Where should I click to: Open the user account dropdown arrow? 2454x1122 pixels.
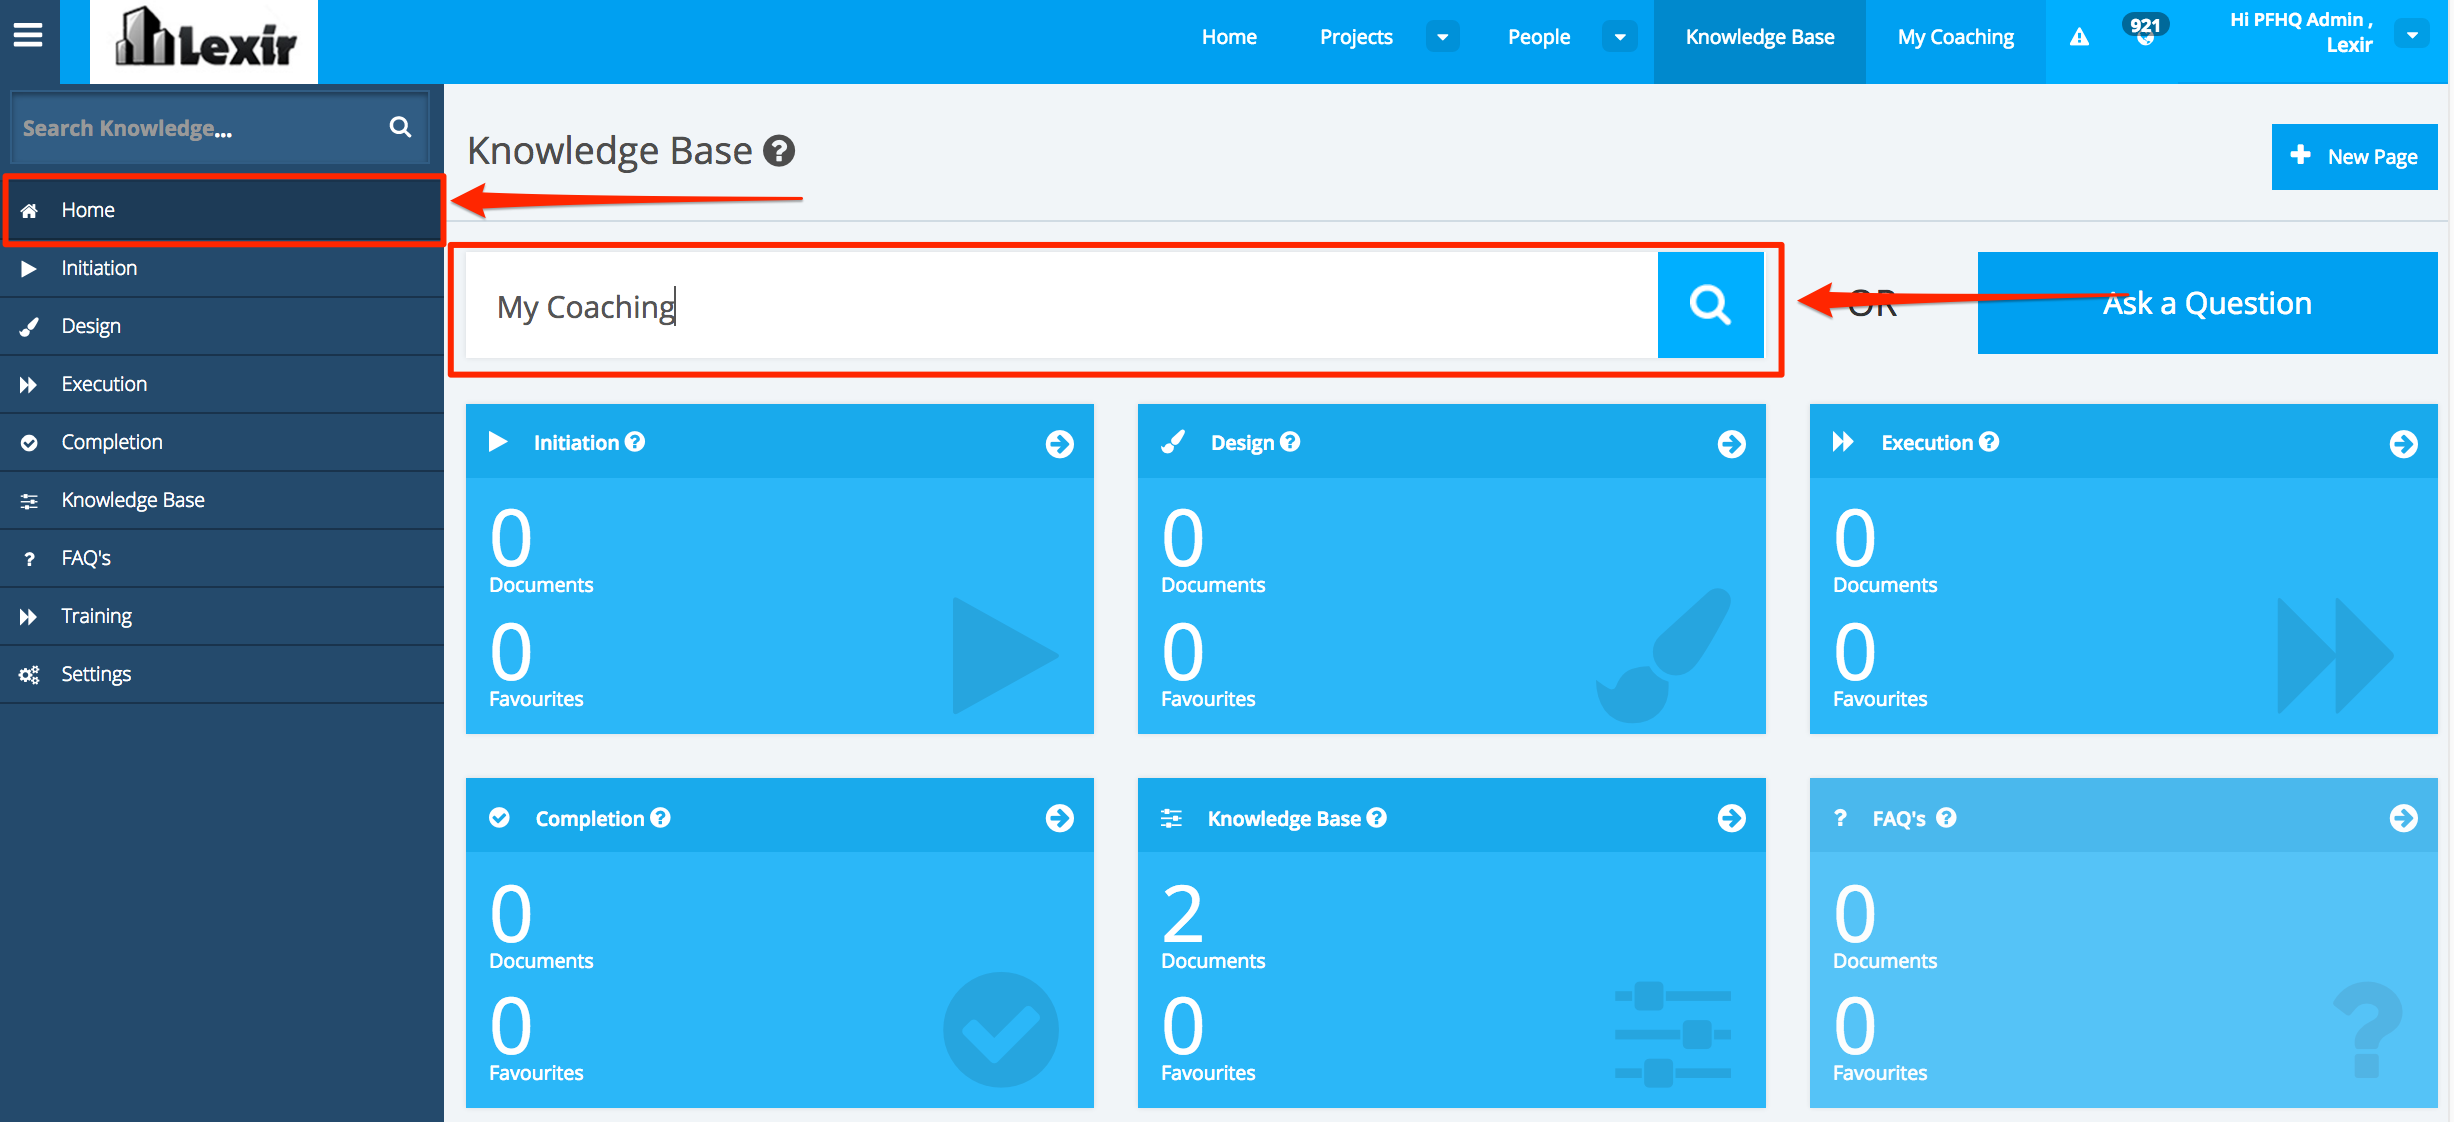point(2411,35)
